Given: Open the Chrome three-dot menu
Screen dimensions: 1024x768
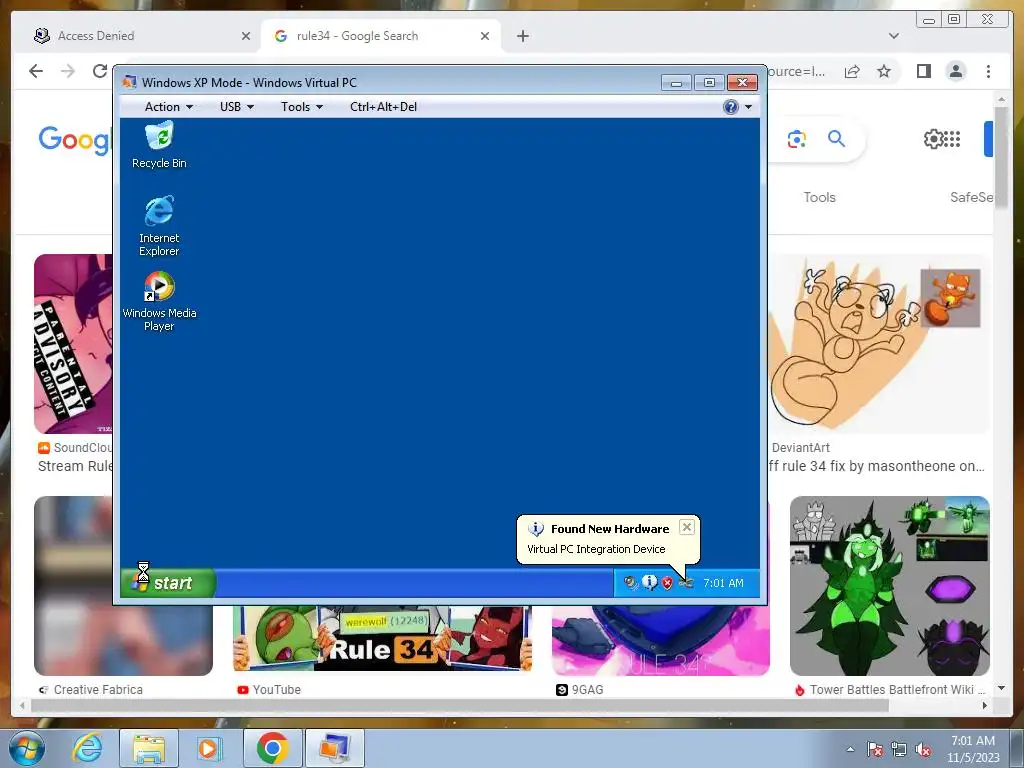Looking at the screenshot, I should (x=988, y=71).
